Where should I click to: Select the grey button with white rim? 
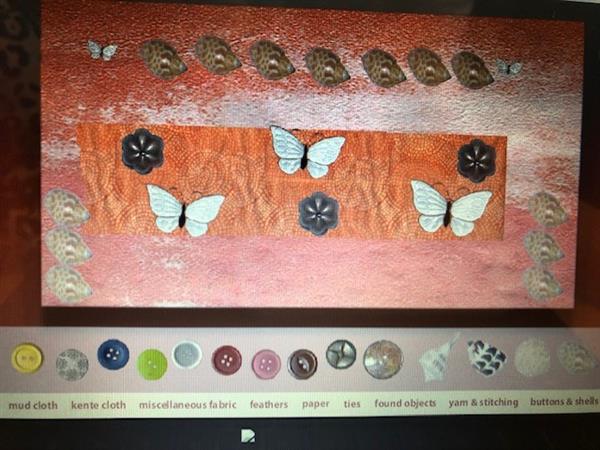[x=187, y=354]
